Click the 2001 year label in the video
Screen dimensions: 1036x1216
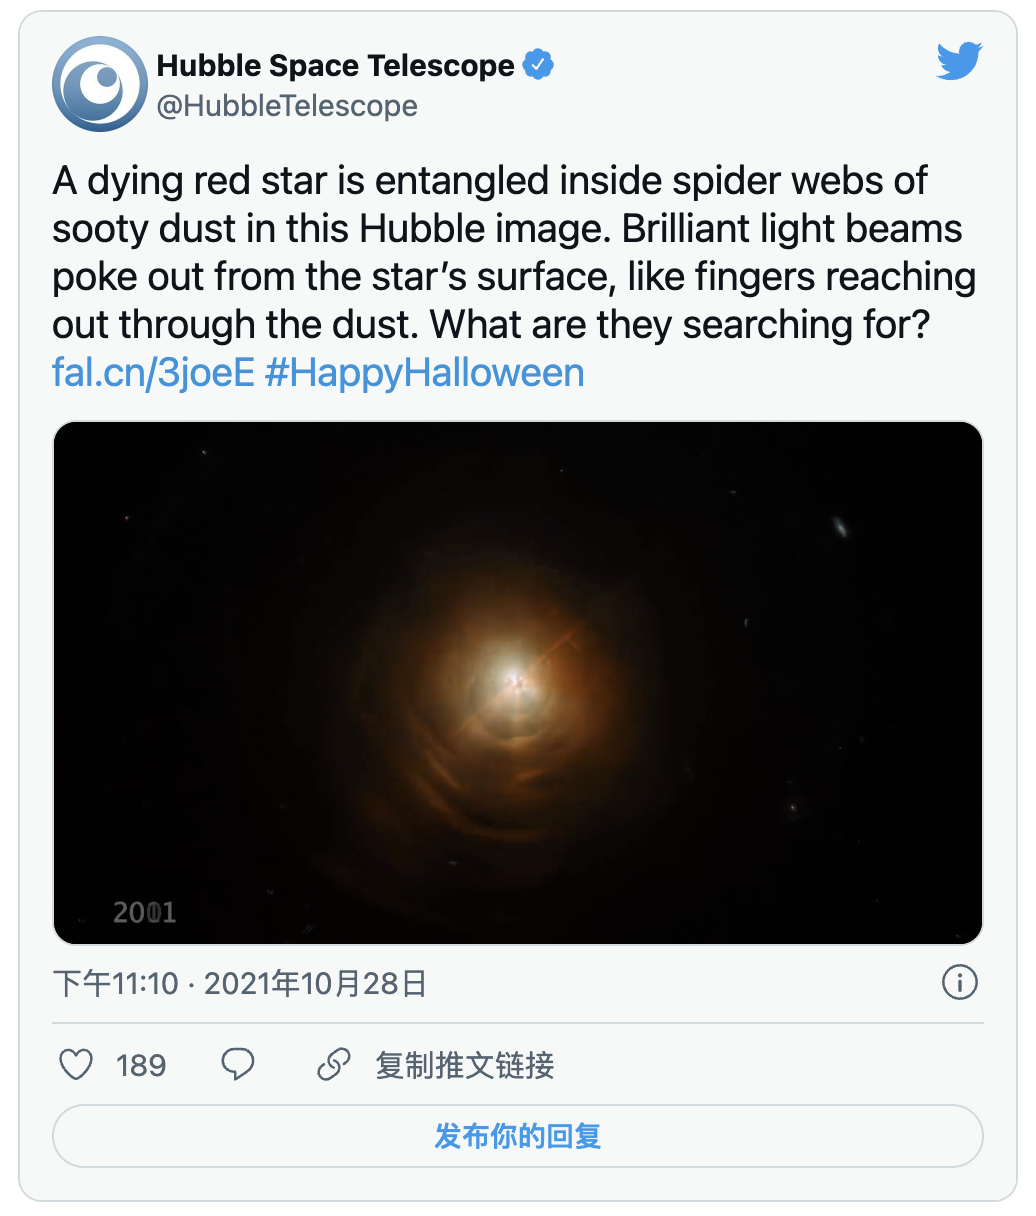click(x=144, y=912)
